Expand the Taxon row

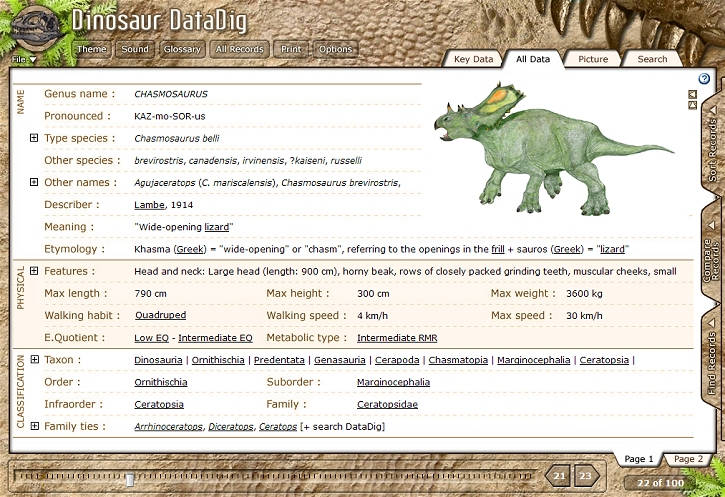click(34, 359)
